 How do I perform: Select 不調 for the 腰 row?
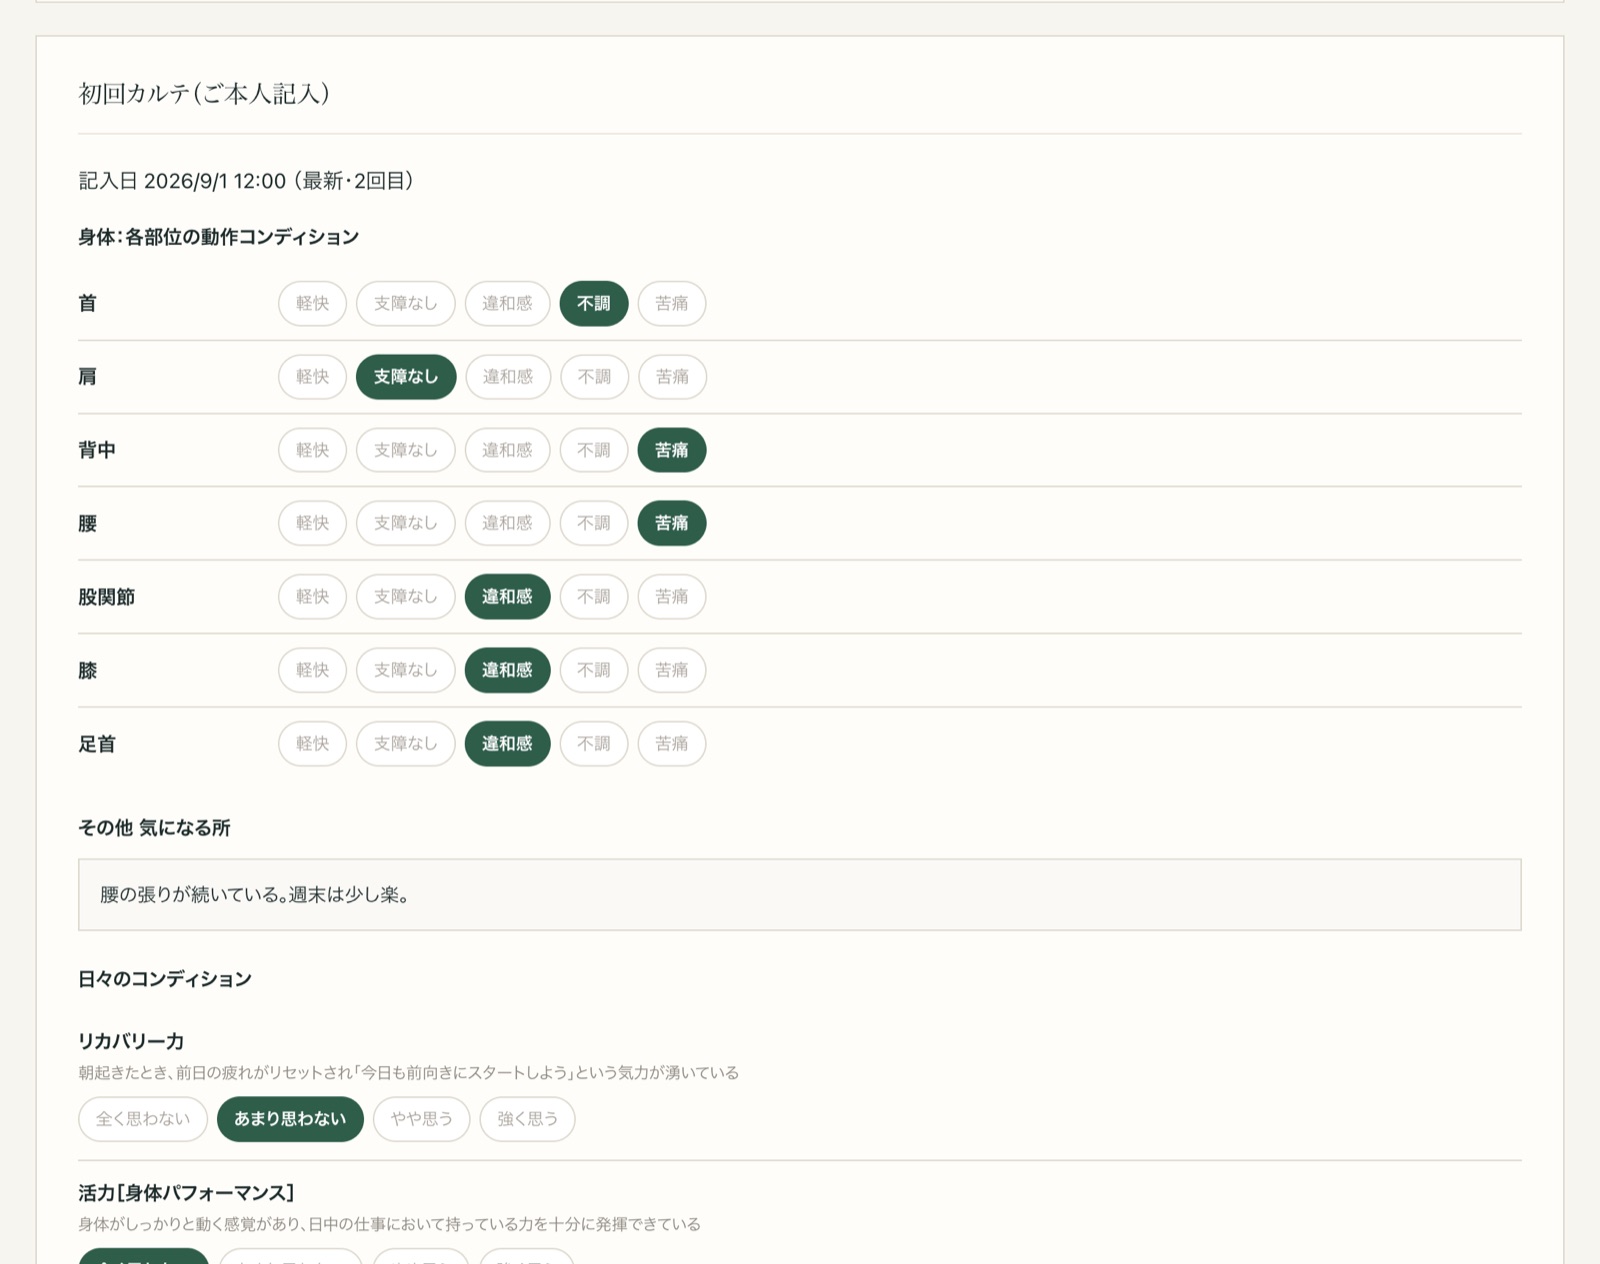pos(594,523)
